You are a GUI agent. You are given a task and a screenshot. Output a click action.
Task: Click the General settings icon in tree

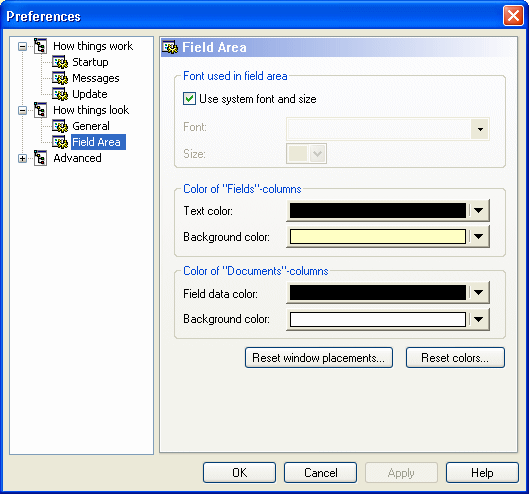[x=60, y=126]
